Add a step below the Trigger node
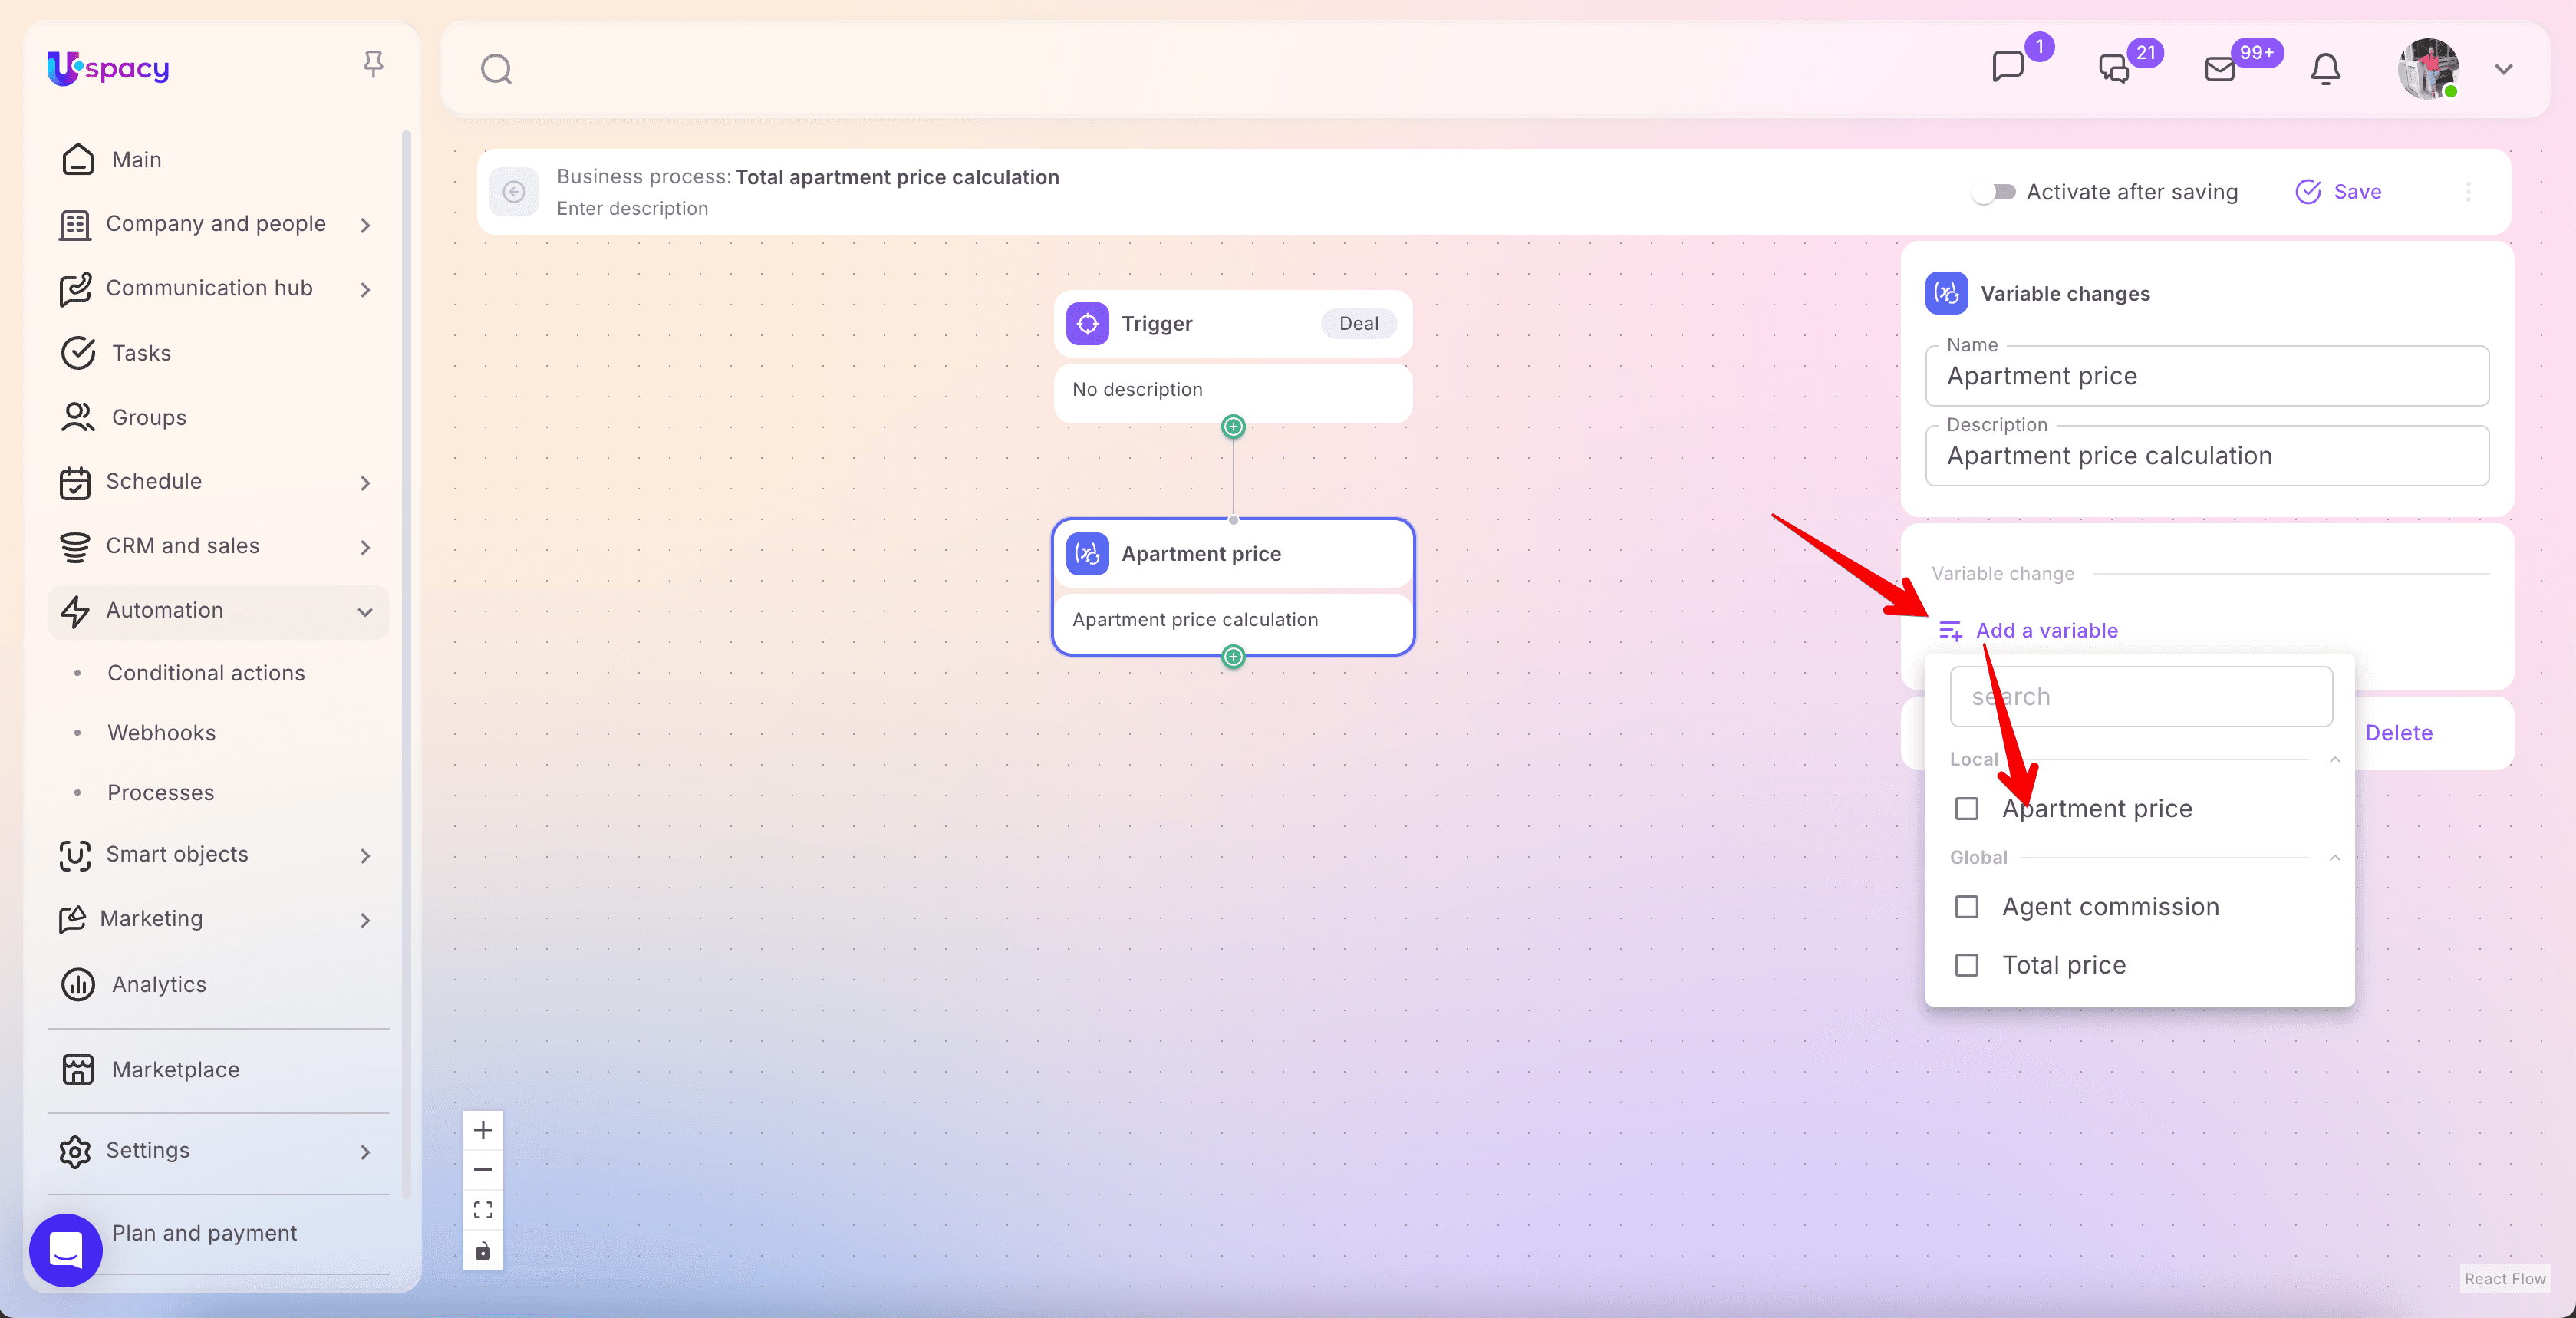 click(1233, 427)
